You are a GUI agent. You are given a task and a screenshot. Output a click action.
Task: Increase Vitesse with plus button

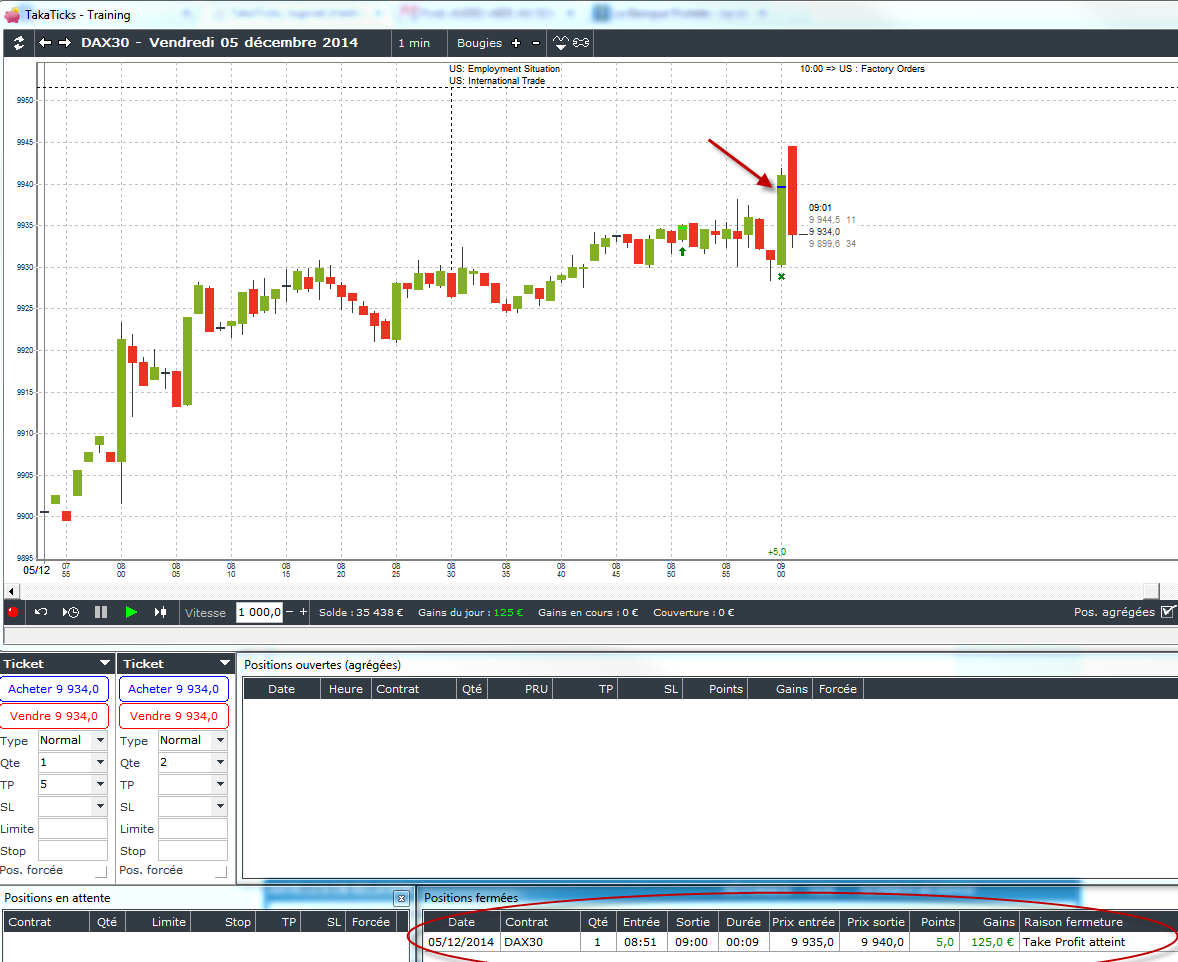304,612
